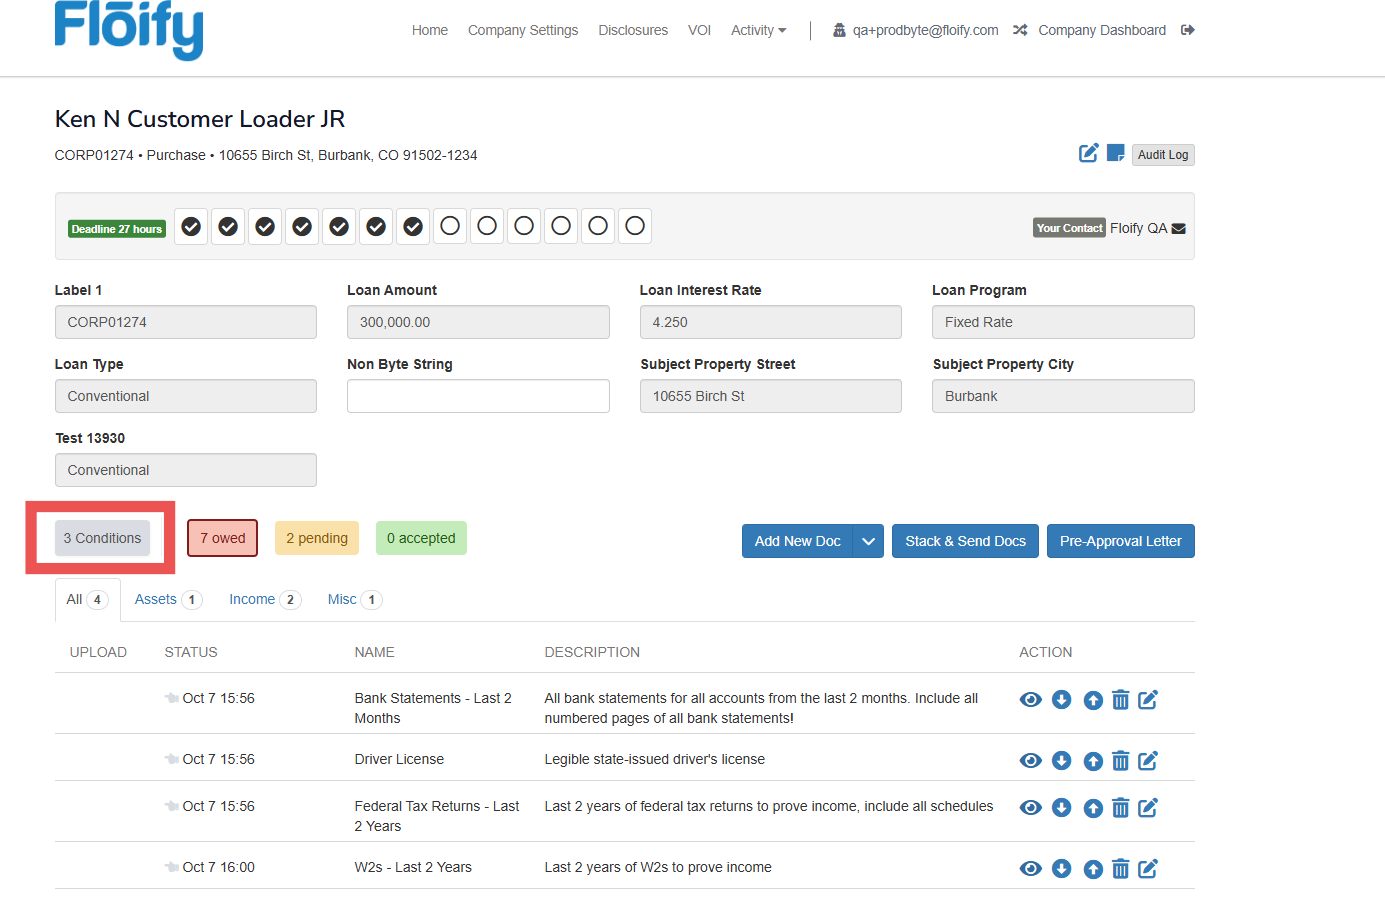1385x912 pixels.
Task: Open the user account qa+prodbyte@floify.com menu
Action: [916, 30]
